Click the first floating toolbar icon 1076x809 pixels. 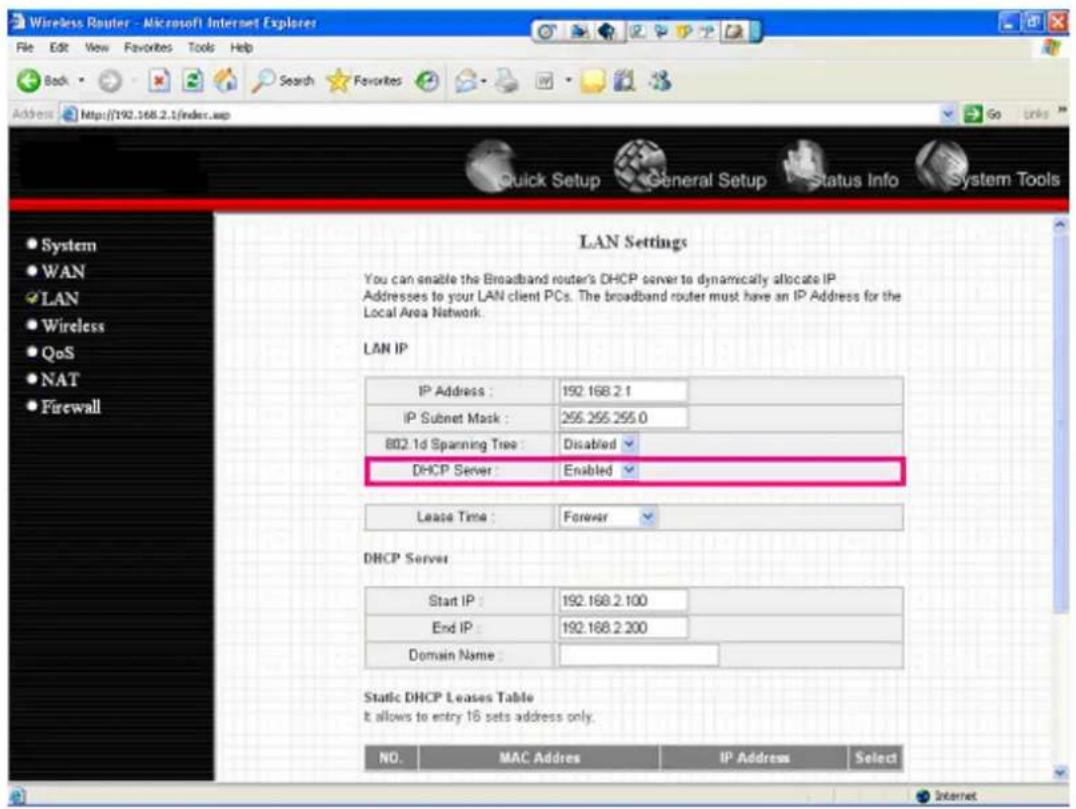(546, 32)
